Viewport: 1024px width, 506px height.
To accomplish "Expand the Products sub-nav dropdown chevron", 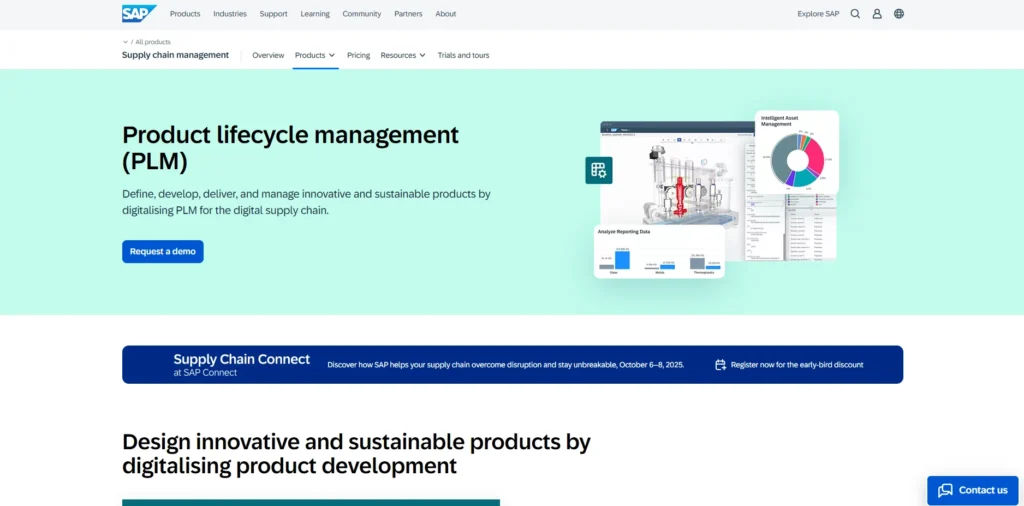I will click(332, 55).
